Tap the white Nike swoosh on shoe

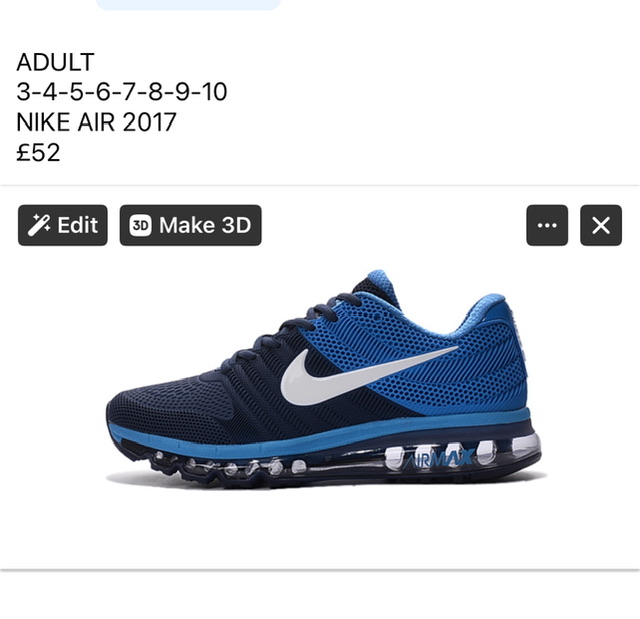click(x=359, y=375)
